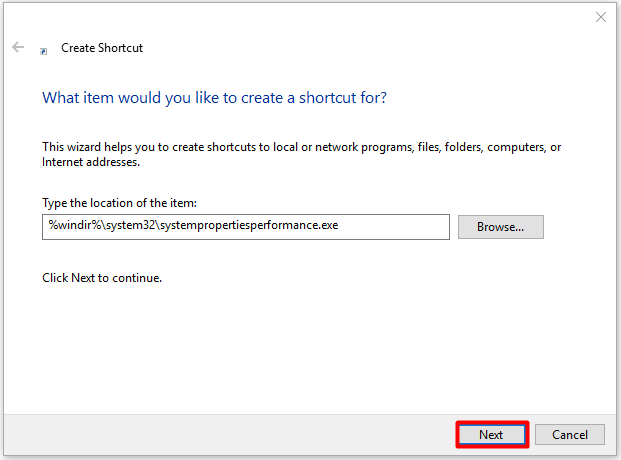The width and height of the screenshot is (621, 460).
Task: Focus the item location text field
Action: pos(245,227)
